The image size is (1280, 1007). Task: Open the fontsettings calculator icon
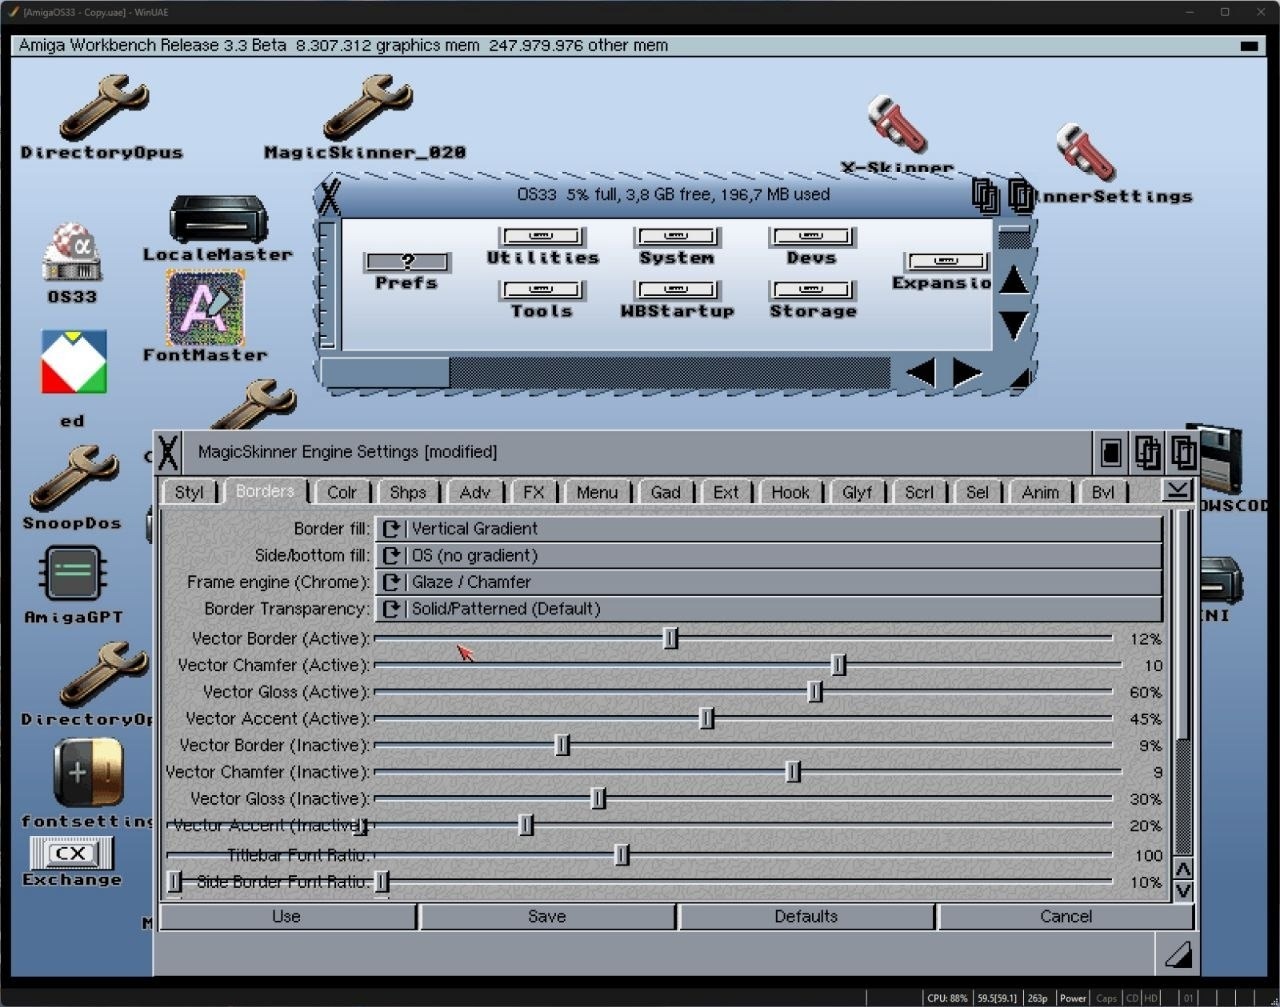coord(88,772)
